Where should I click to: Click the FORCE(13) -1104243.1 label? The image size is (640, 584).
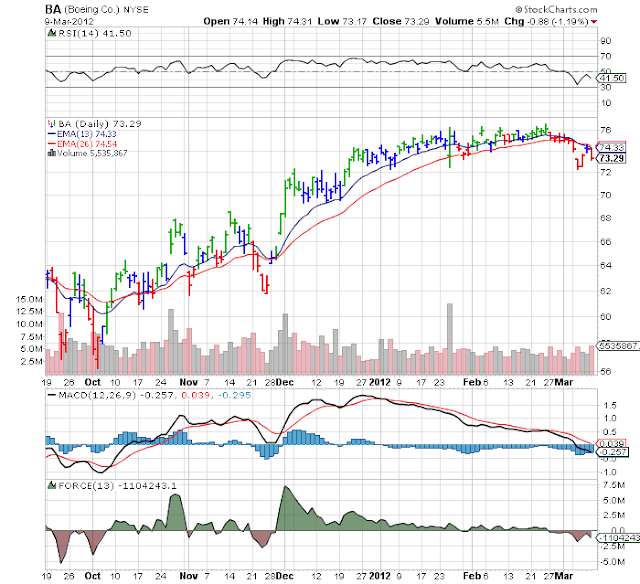118,486
